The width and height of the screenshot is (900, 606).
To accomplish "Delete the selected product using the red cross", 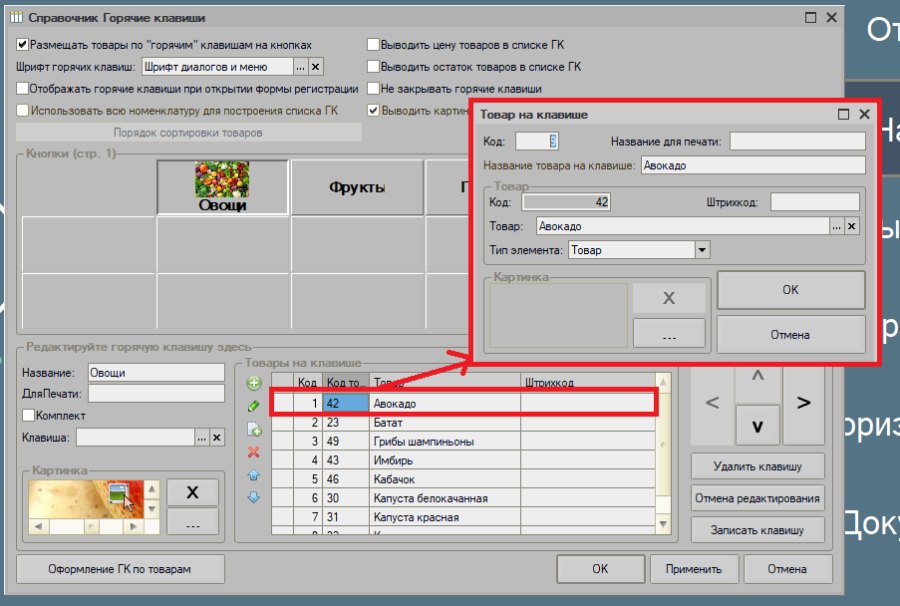I will point(254,452).
